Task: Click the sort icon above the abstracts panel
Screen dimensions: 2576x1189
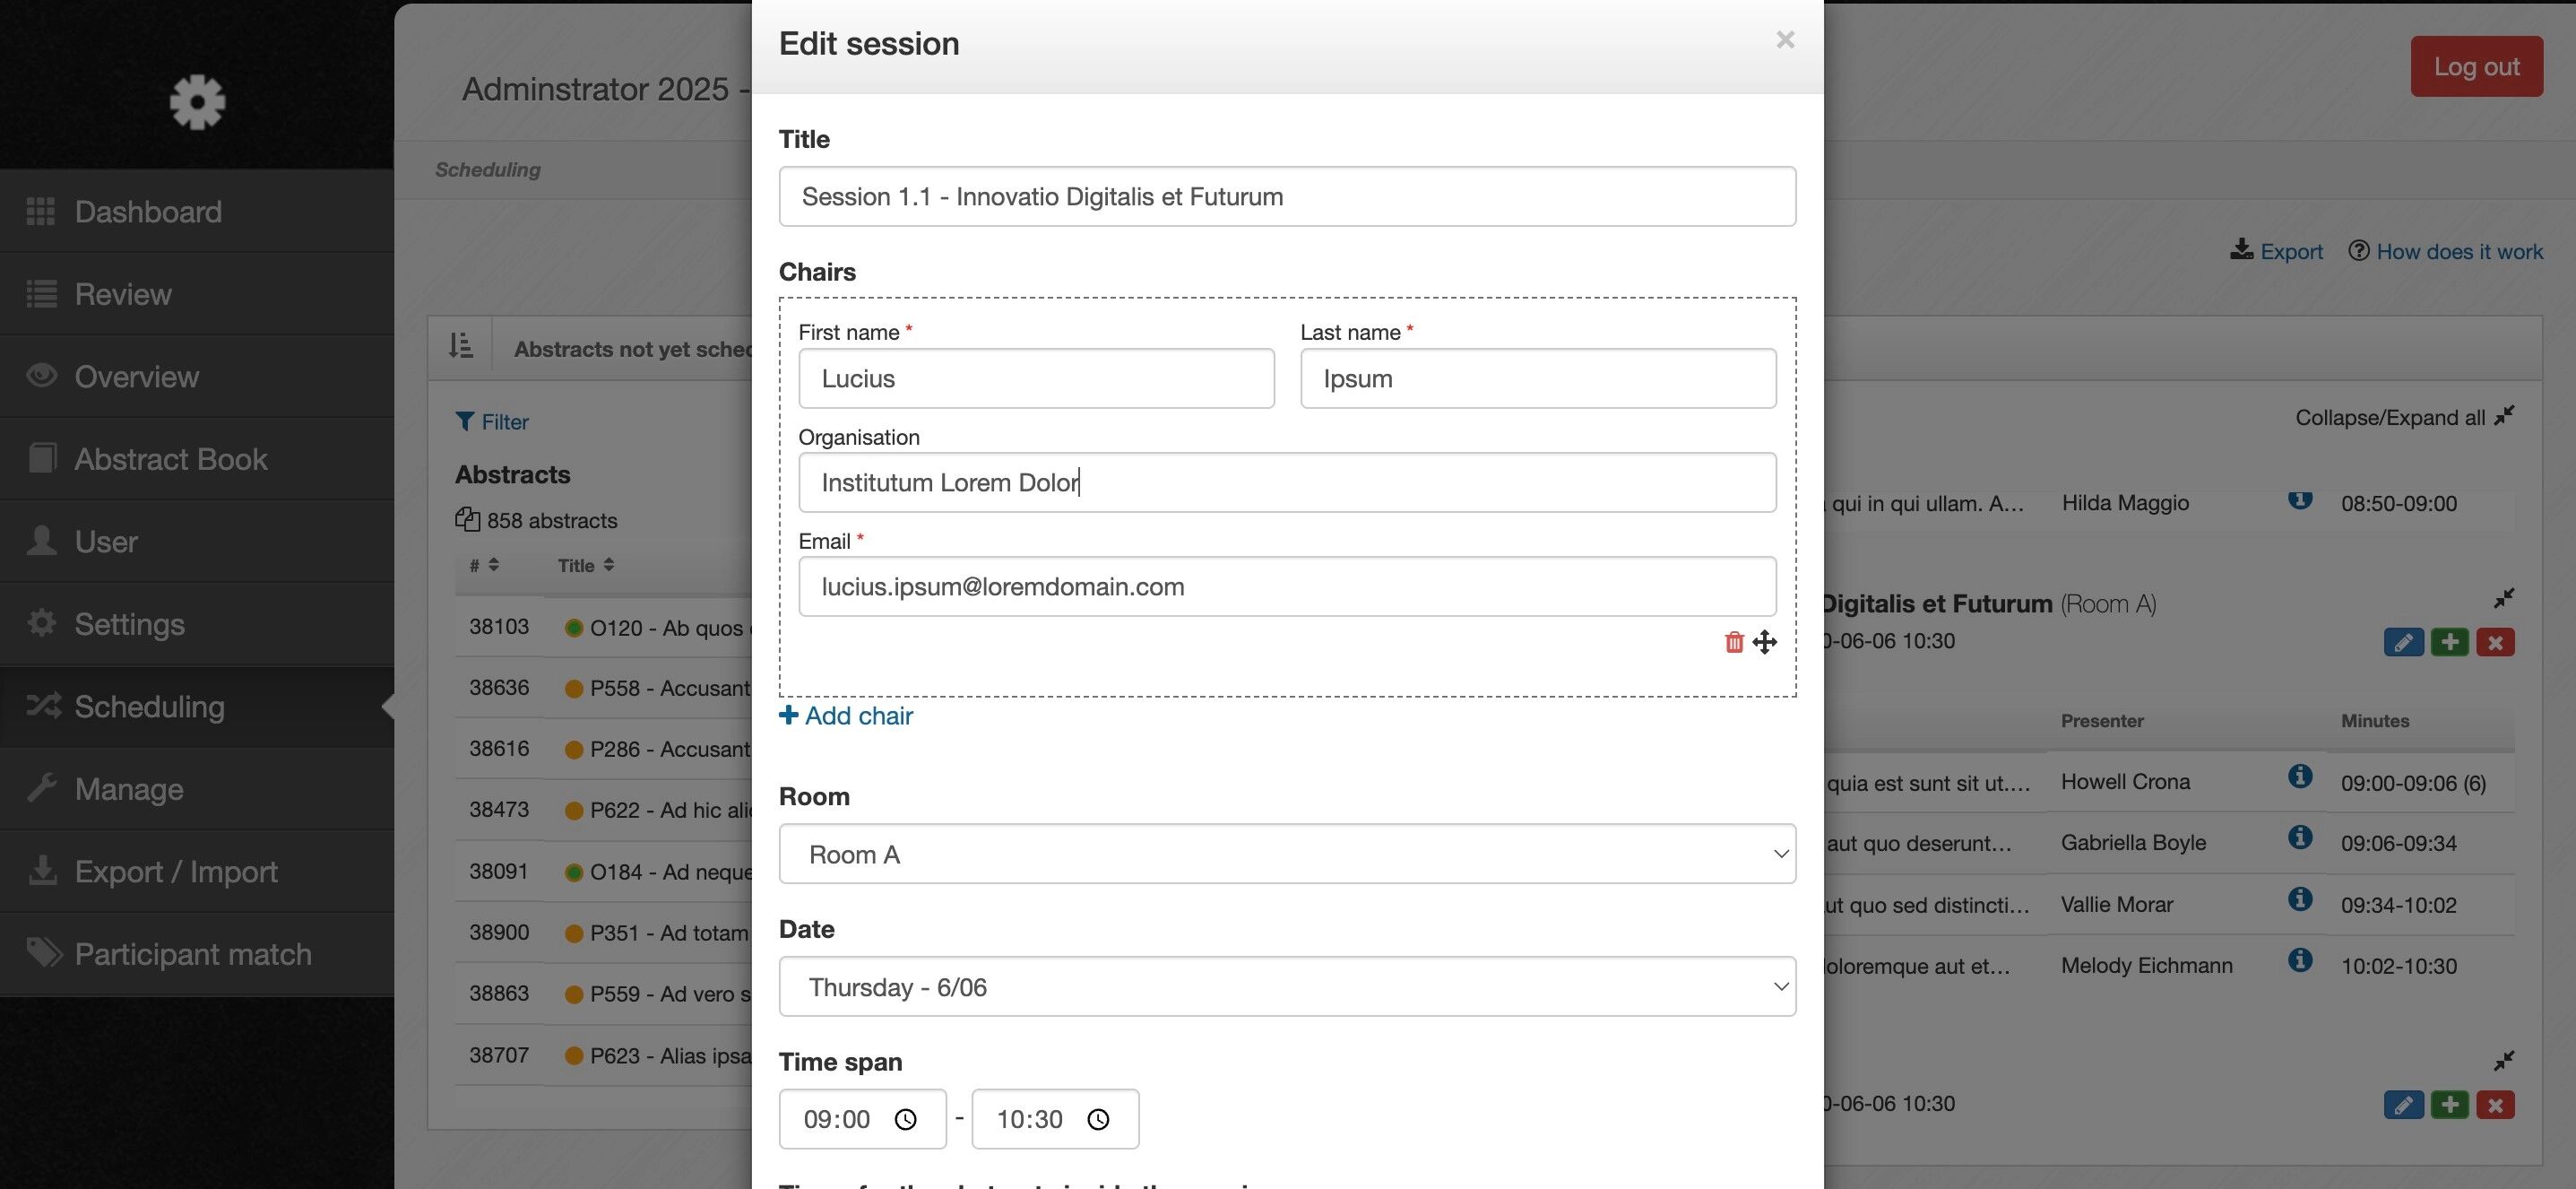Action: (x=461, y=346)
